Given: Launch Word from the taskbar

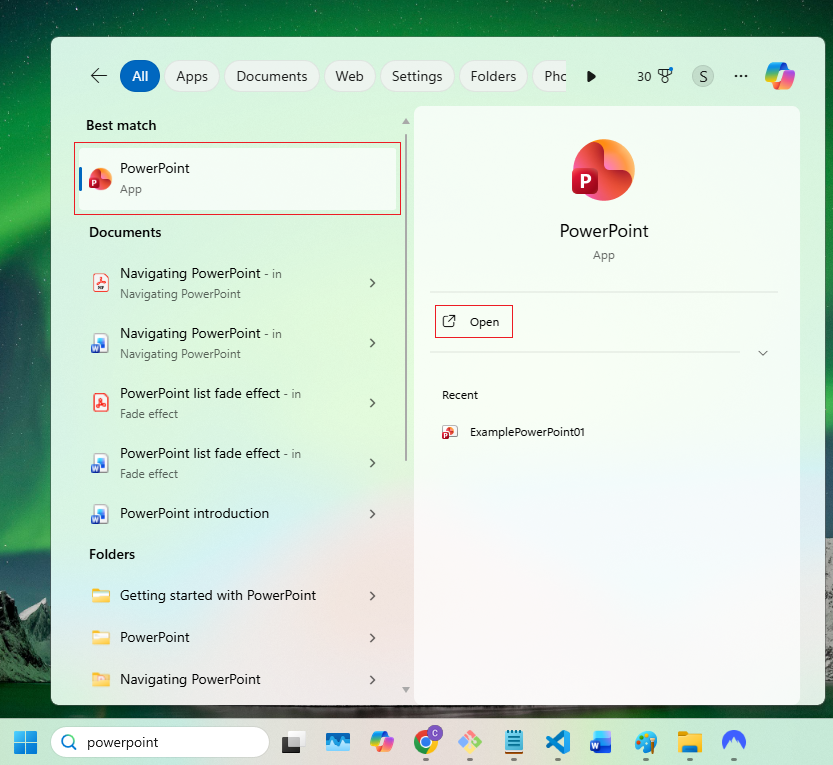Looking at the screenshot, I should coord(601,742).
